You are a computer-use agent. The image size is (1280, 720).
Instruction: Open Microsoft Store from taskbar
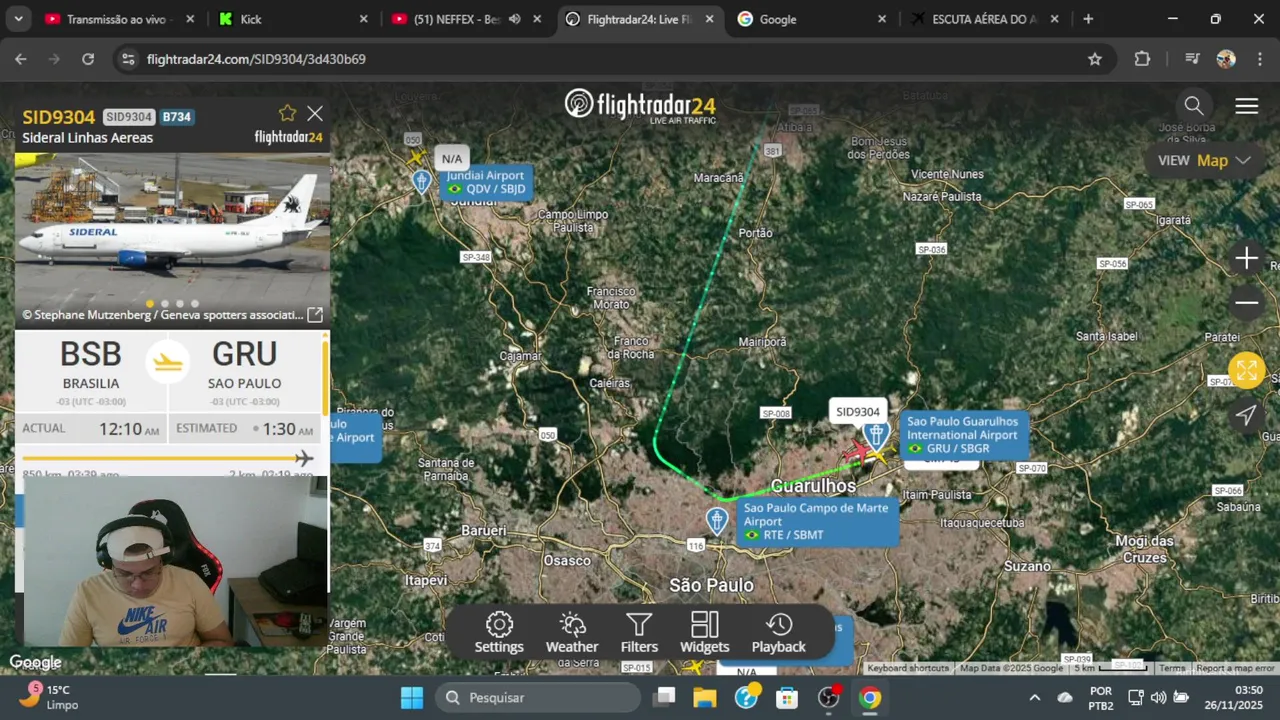click(787, 698)
